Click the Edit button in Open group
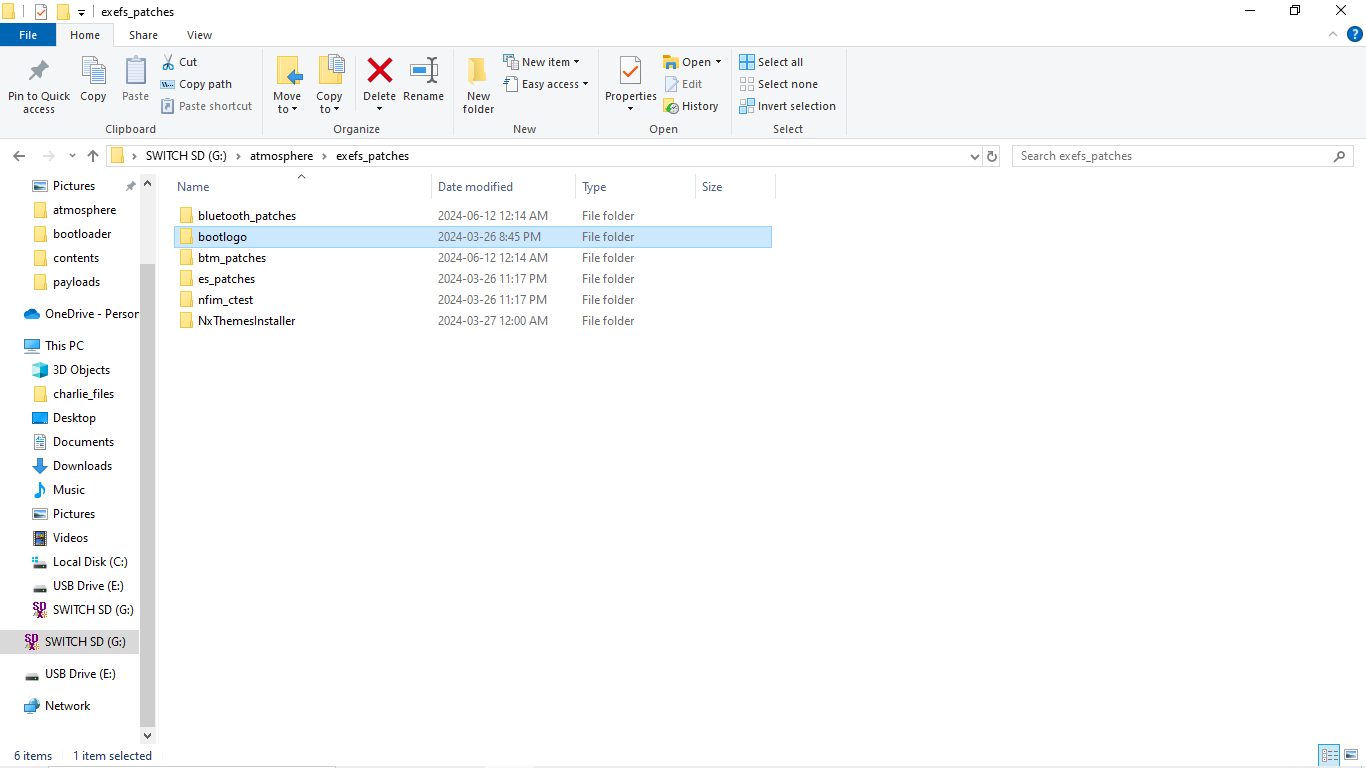Image resolution: width=1366 pixels, height=768 pixels. (683, 84)
